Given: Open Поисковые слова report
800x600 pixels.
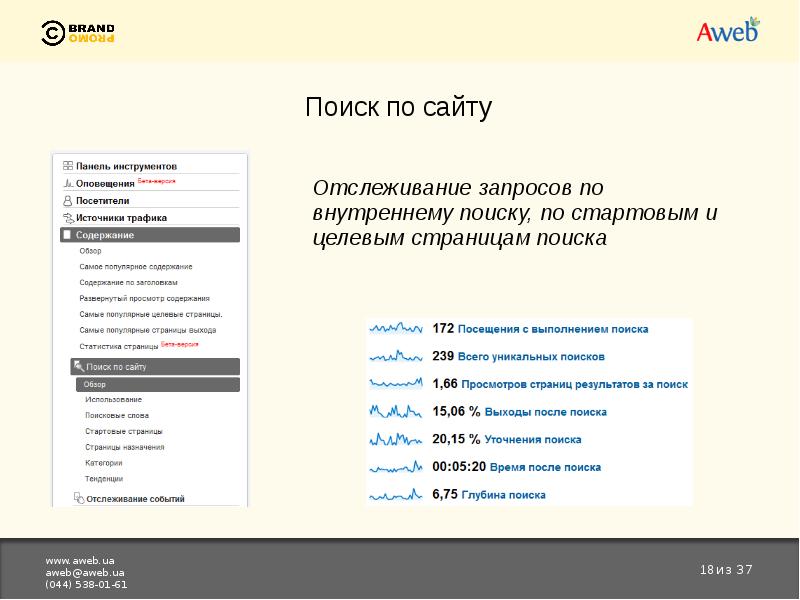Looking at the screenshot, I should point(116,416).
